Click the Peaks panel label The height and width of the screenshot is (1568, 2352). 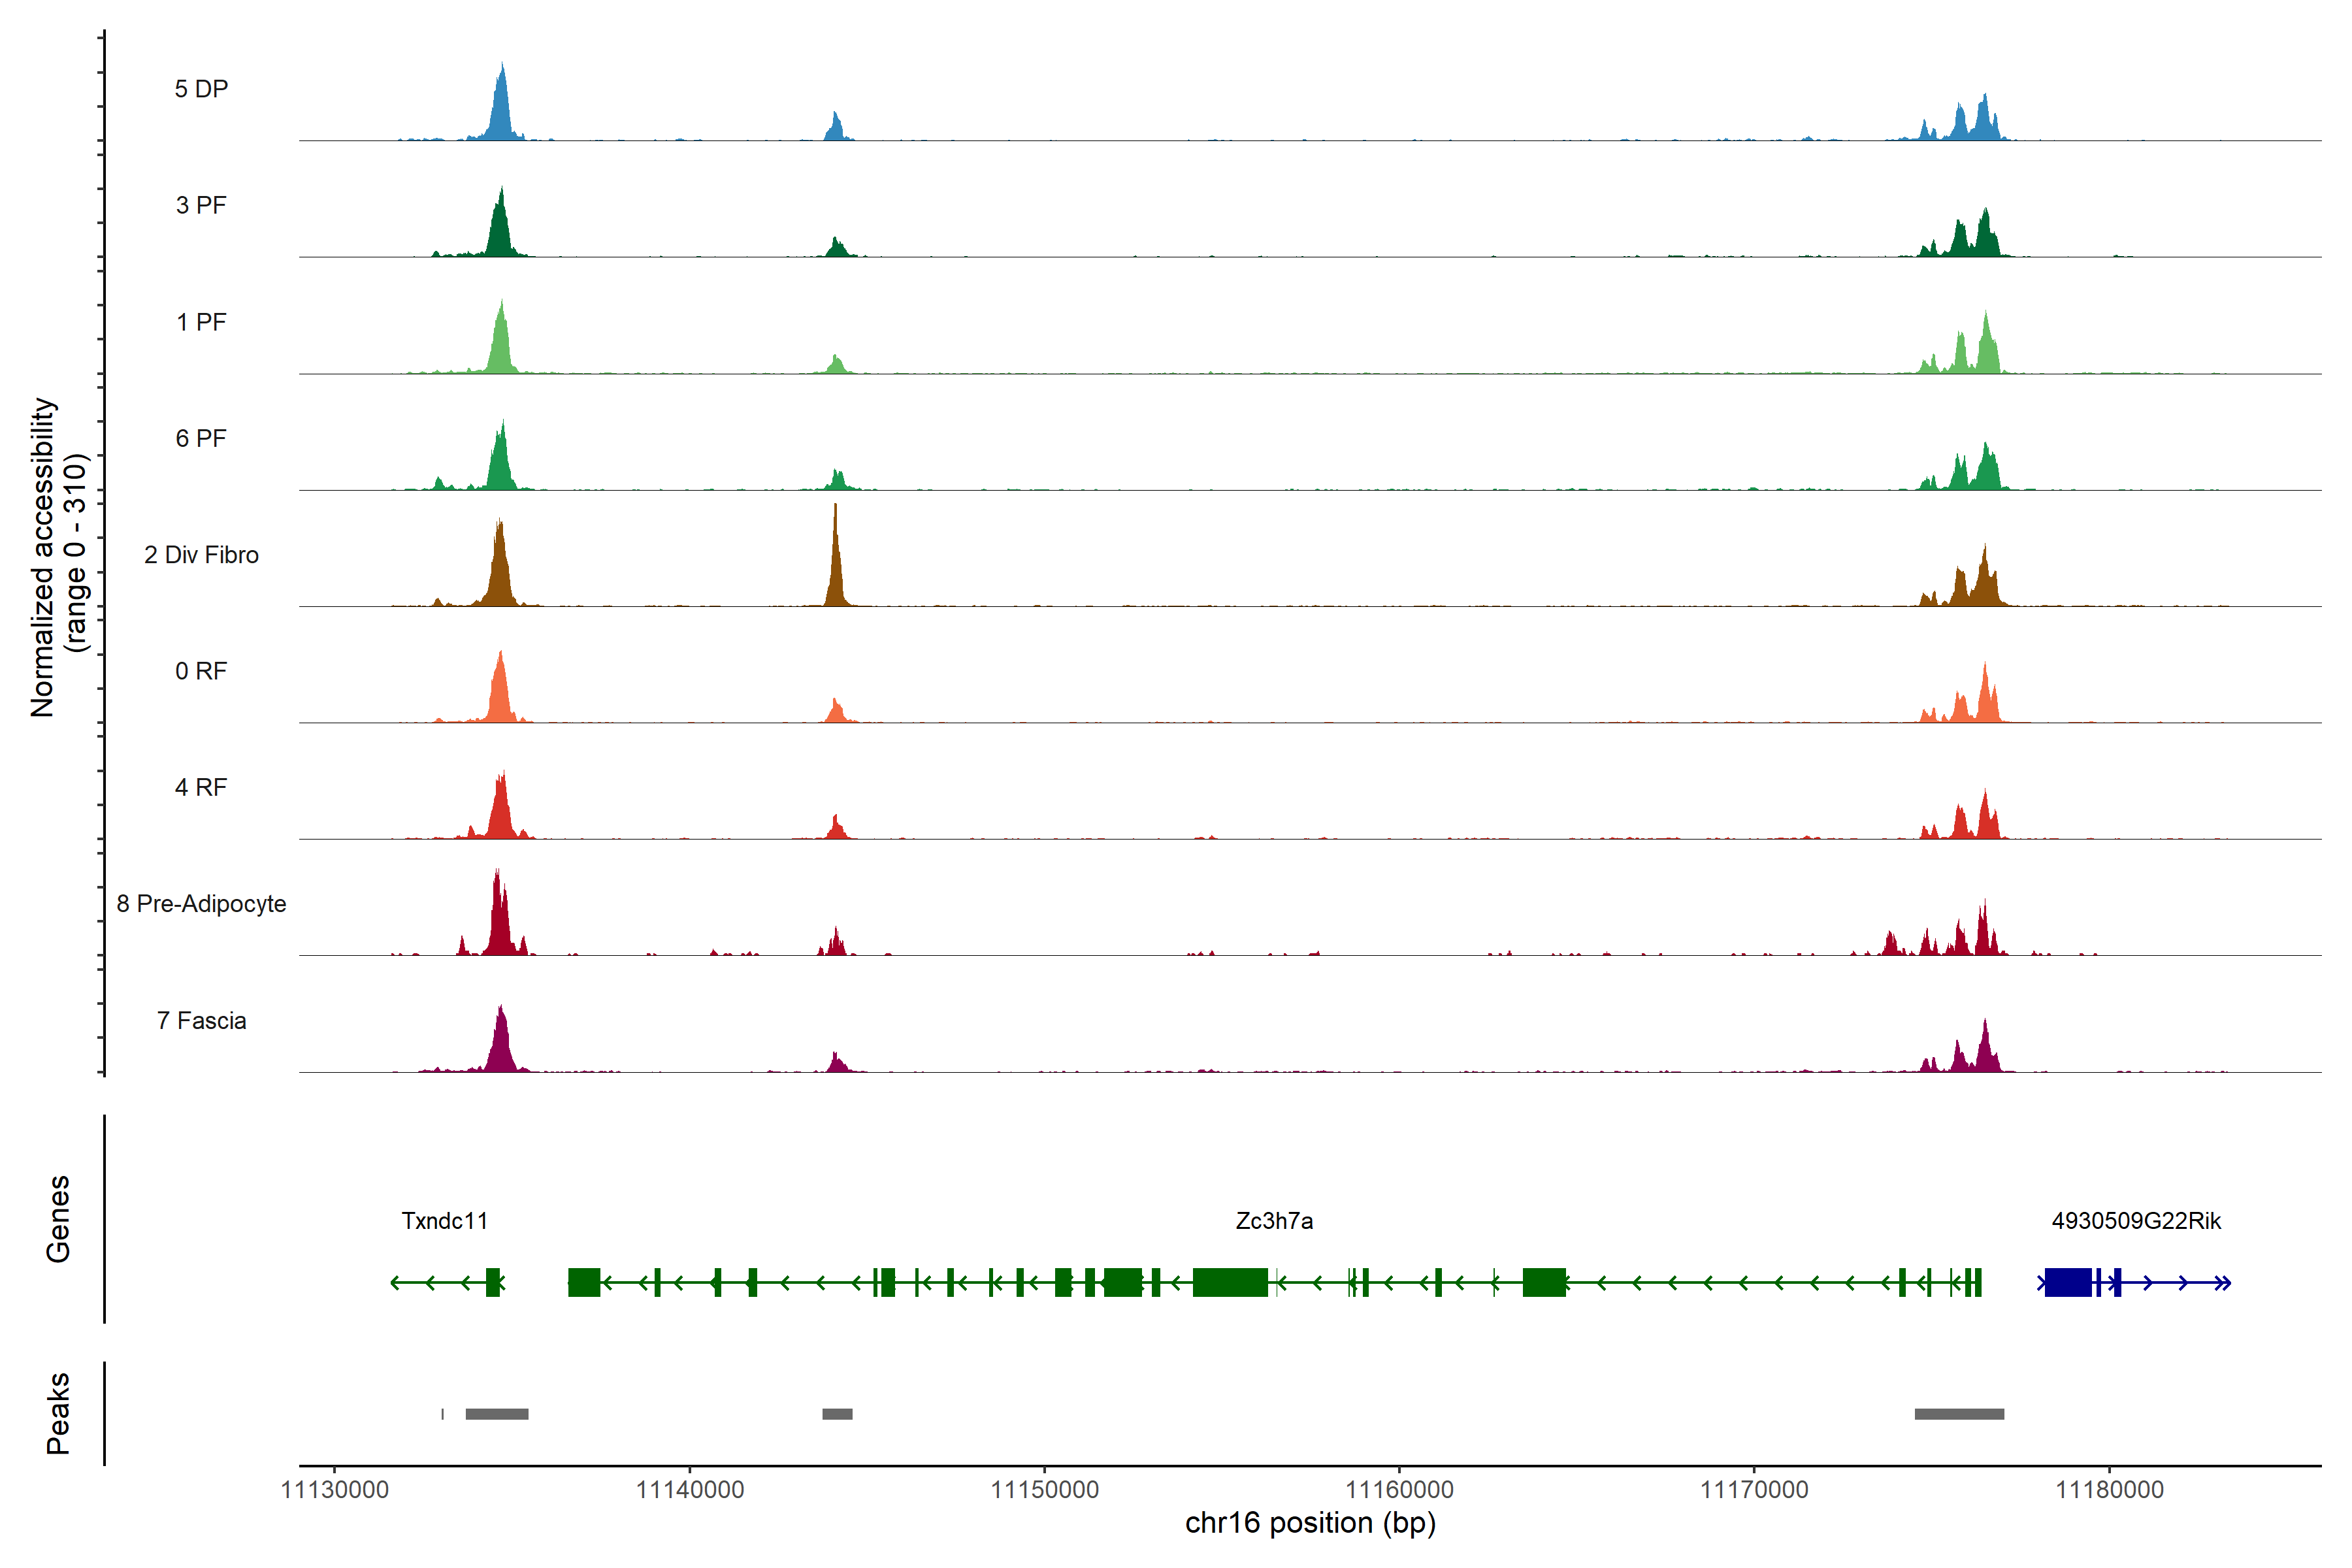(x=58, y=1413)
